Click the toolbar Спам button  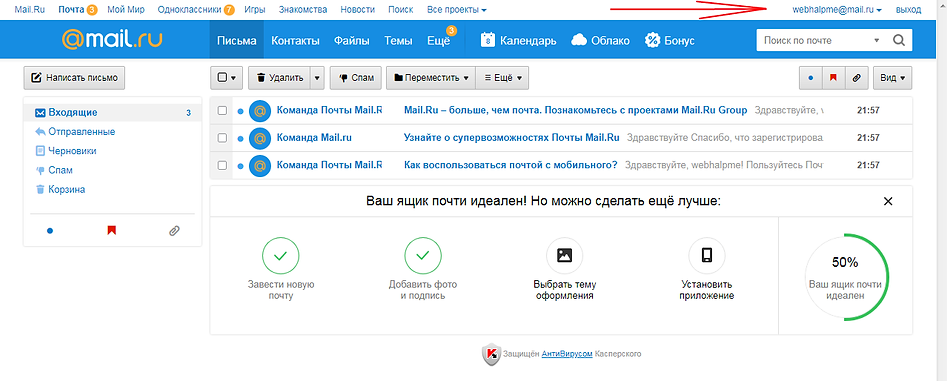pos(356,78)
